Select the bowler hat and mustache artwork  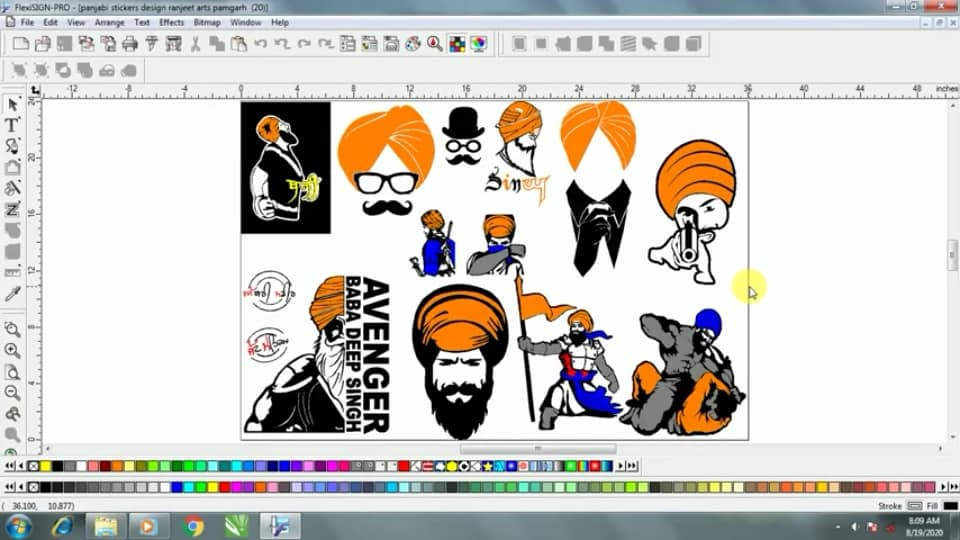click(x=463, y=137)
